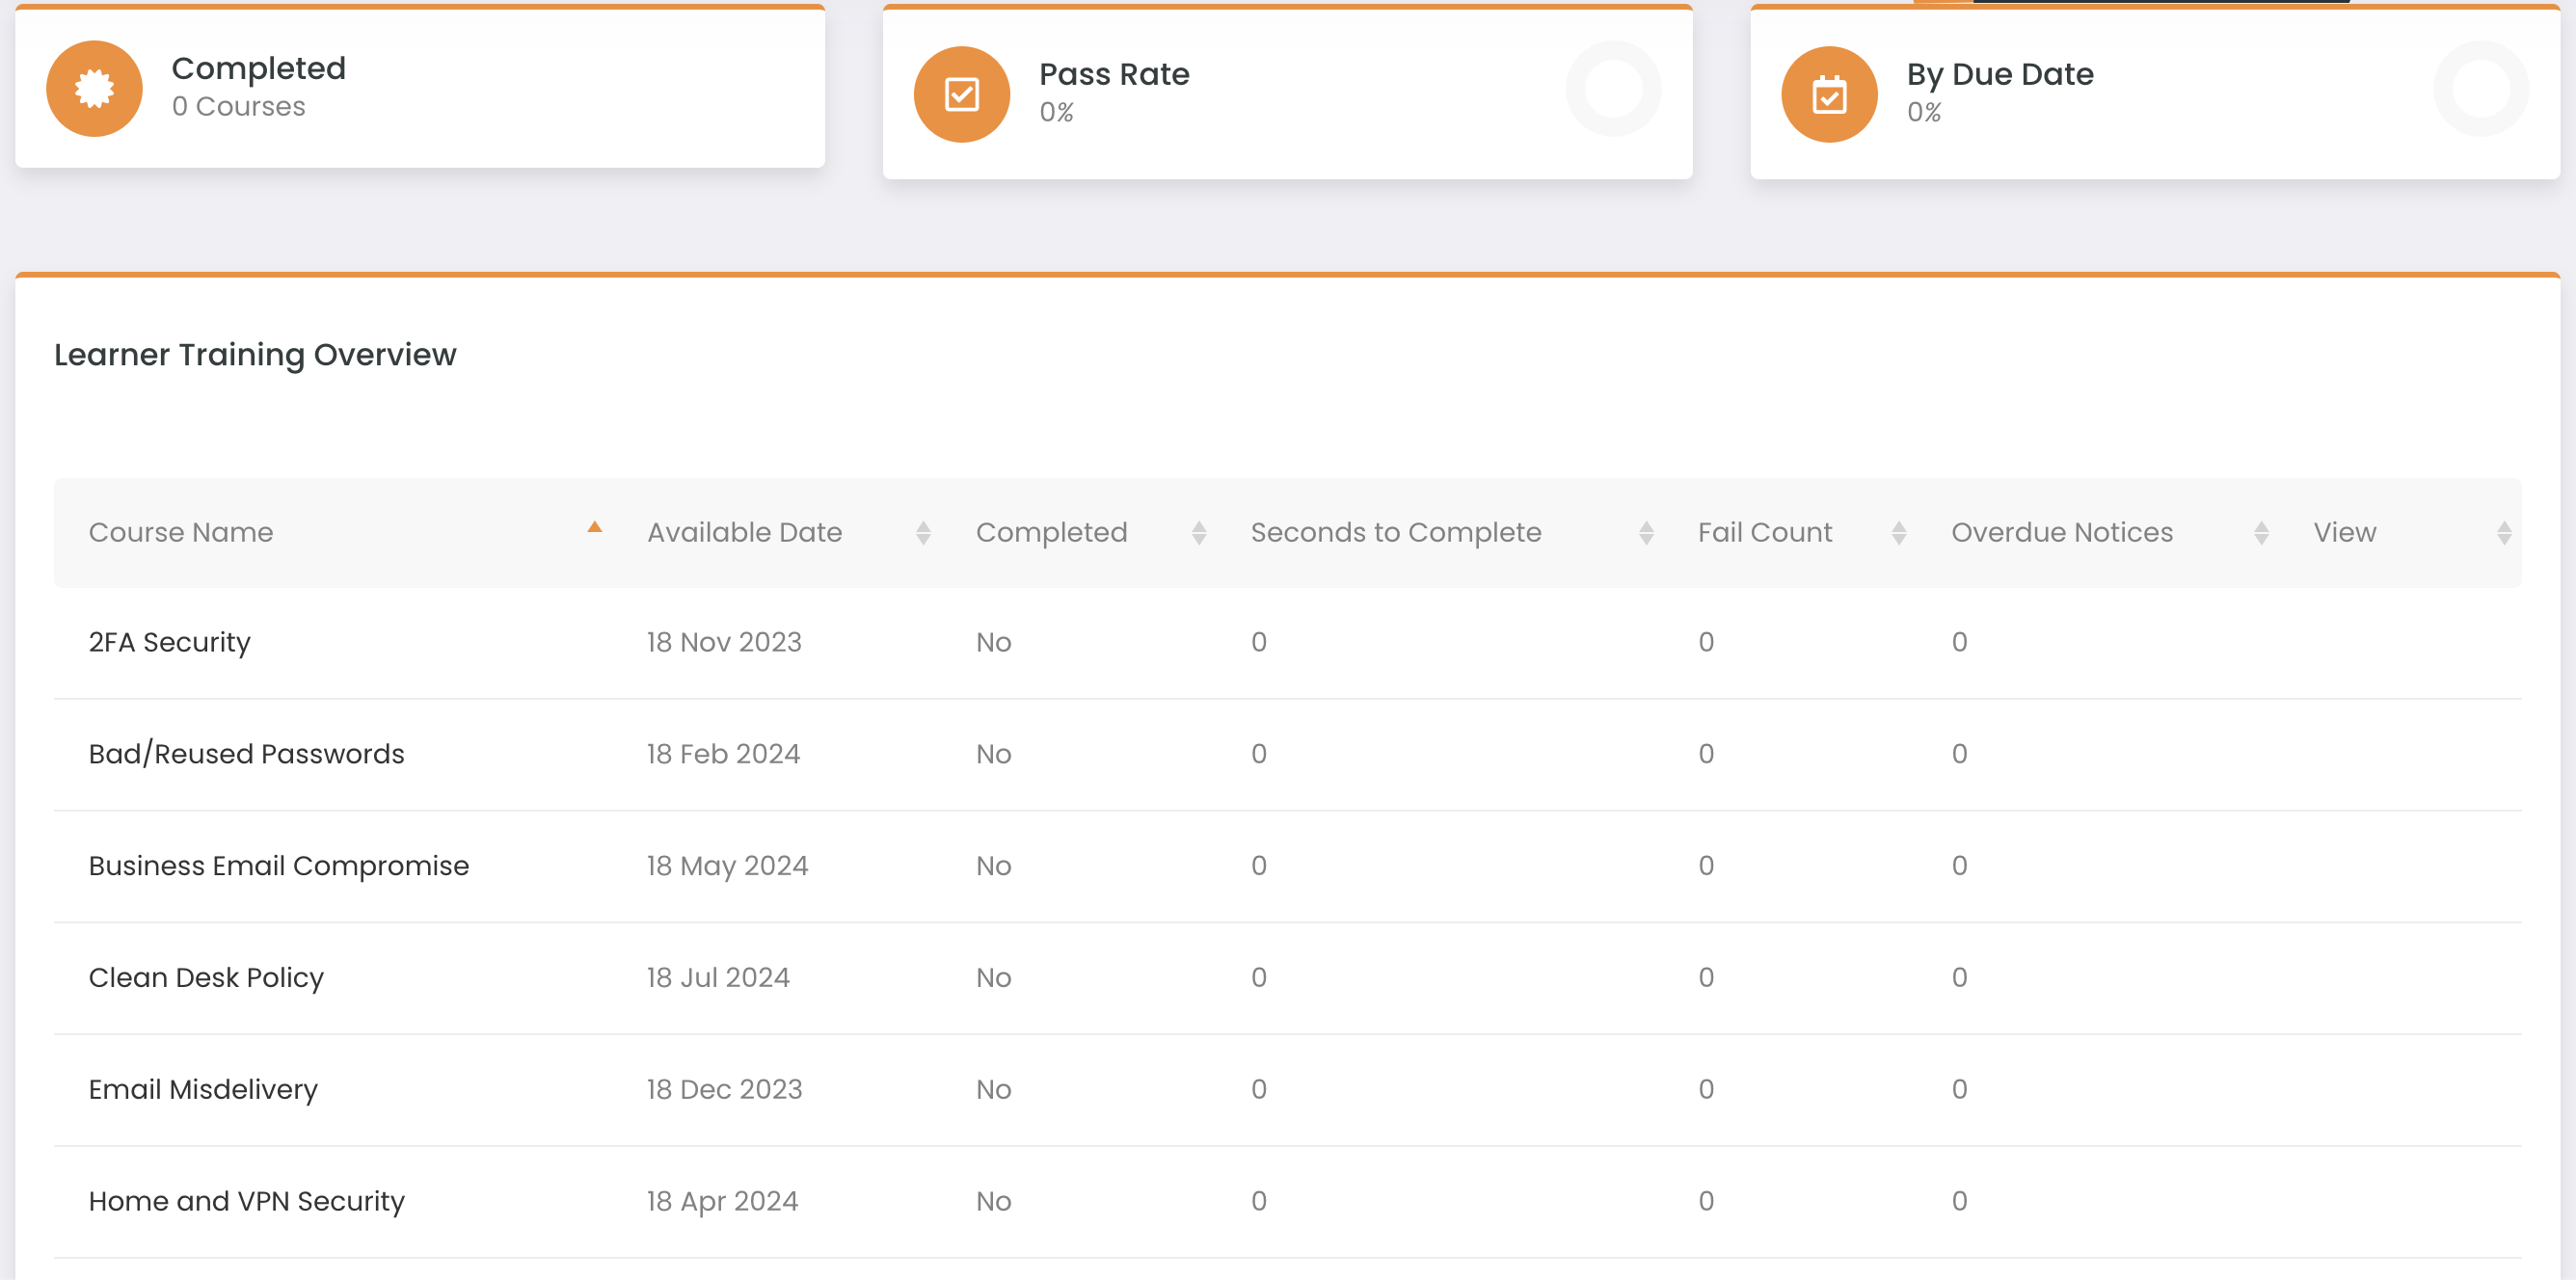Click Seconds to Complete value for Clean Desk Policy
Image resolution: width=2576 pixels, height=1280 pixels.
(x=1259, y=978)
